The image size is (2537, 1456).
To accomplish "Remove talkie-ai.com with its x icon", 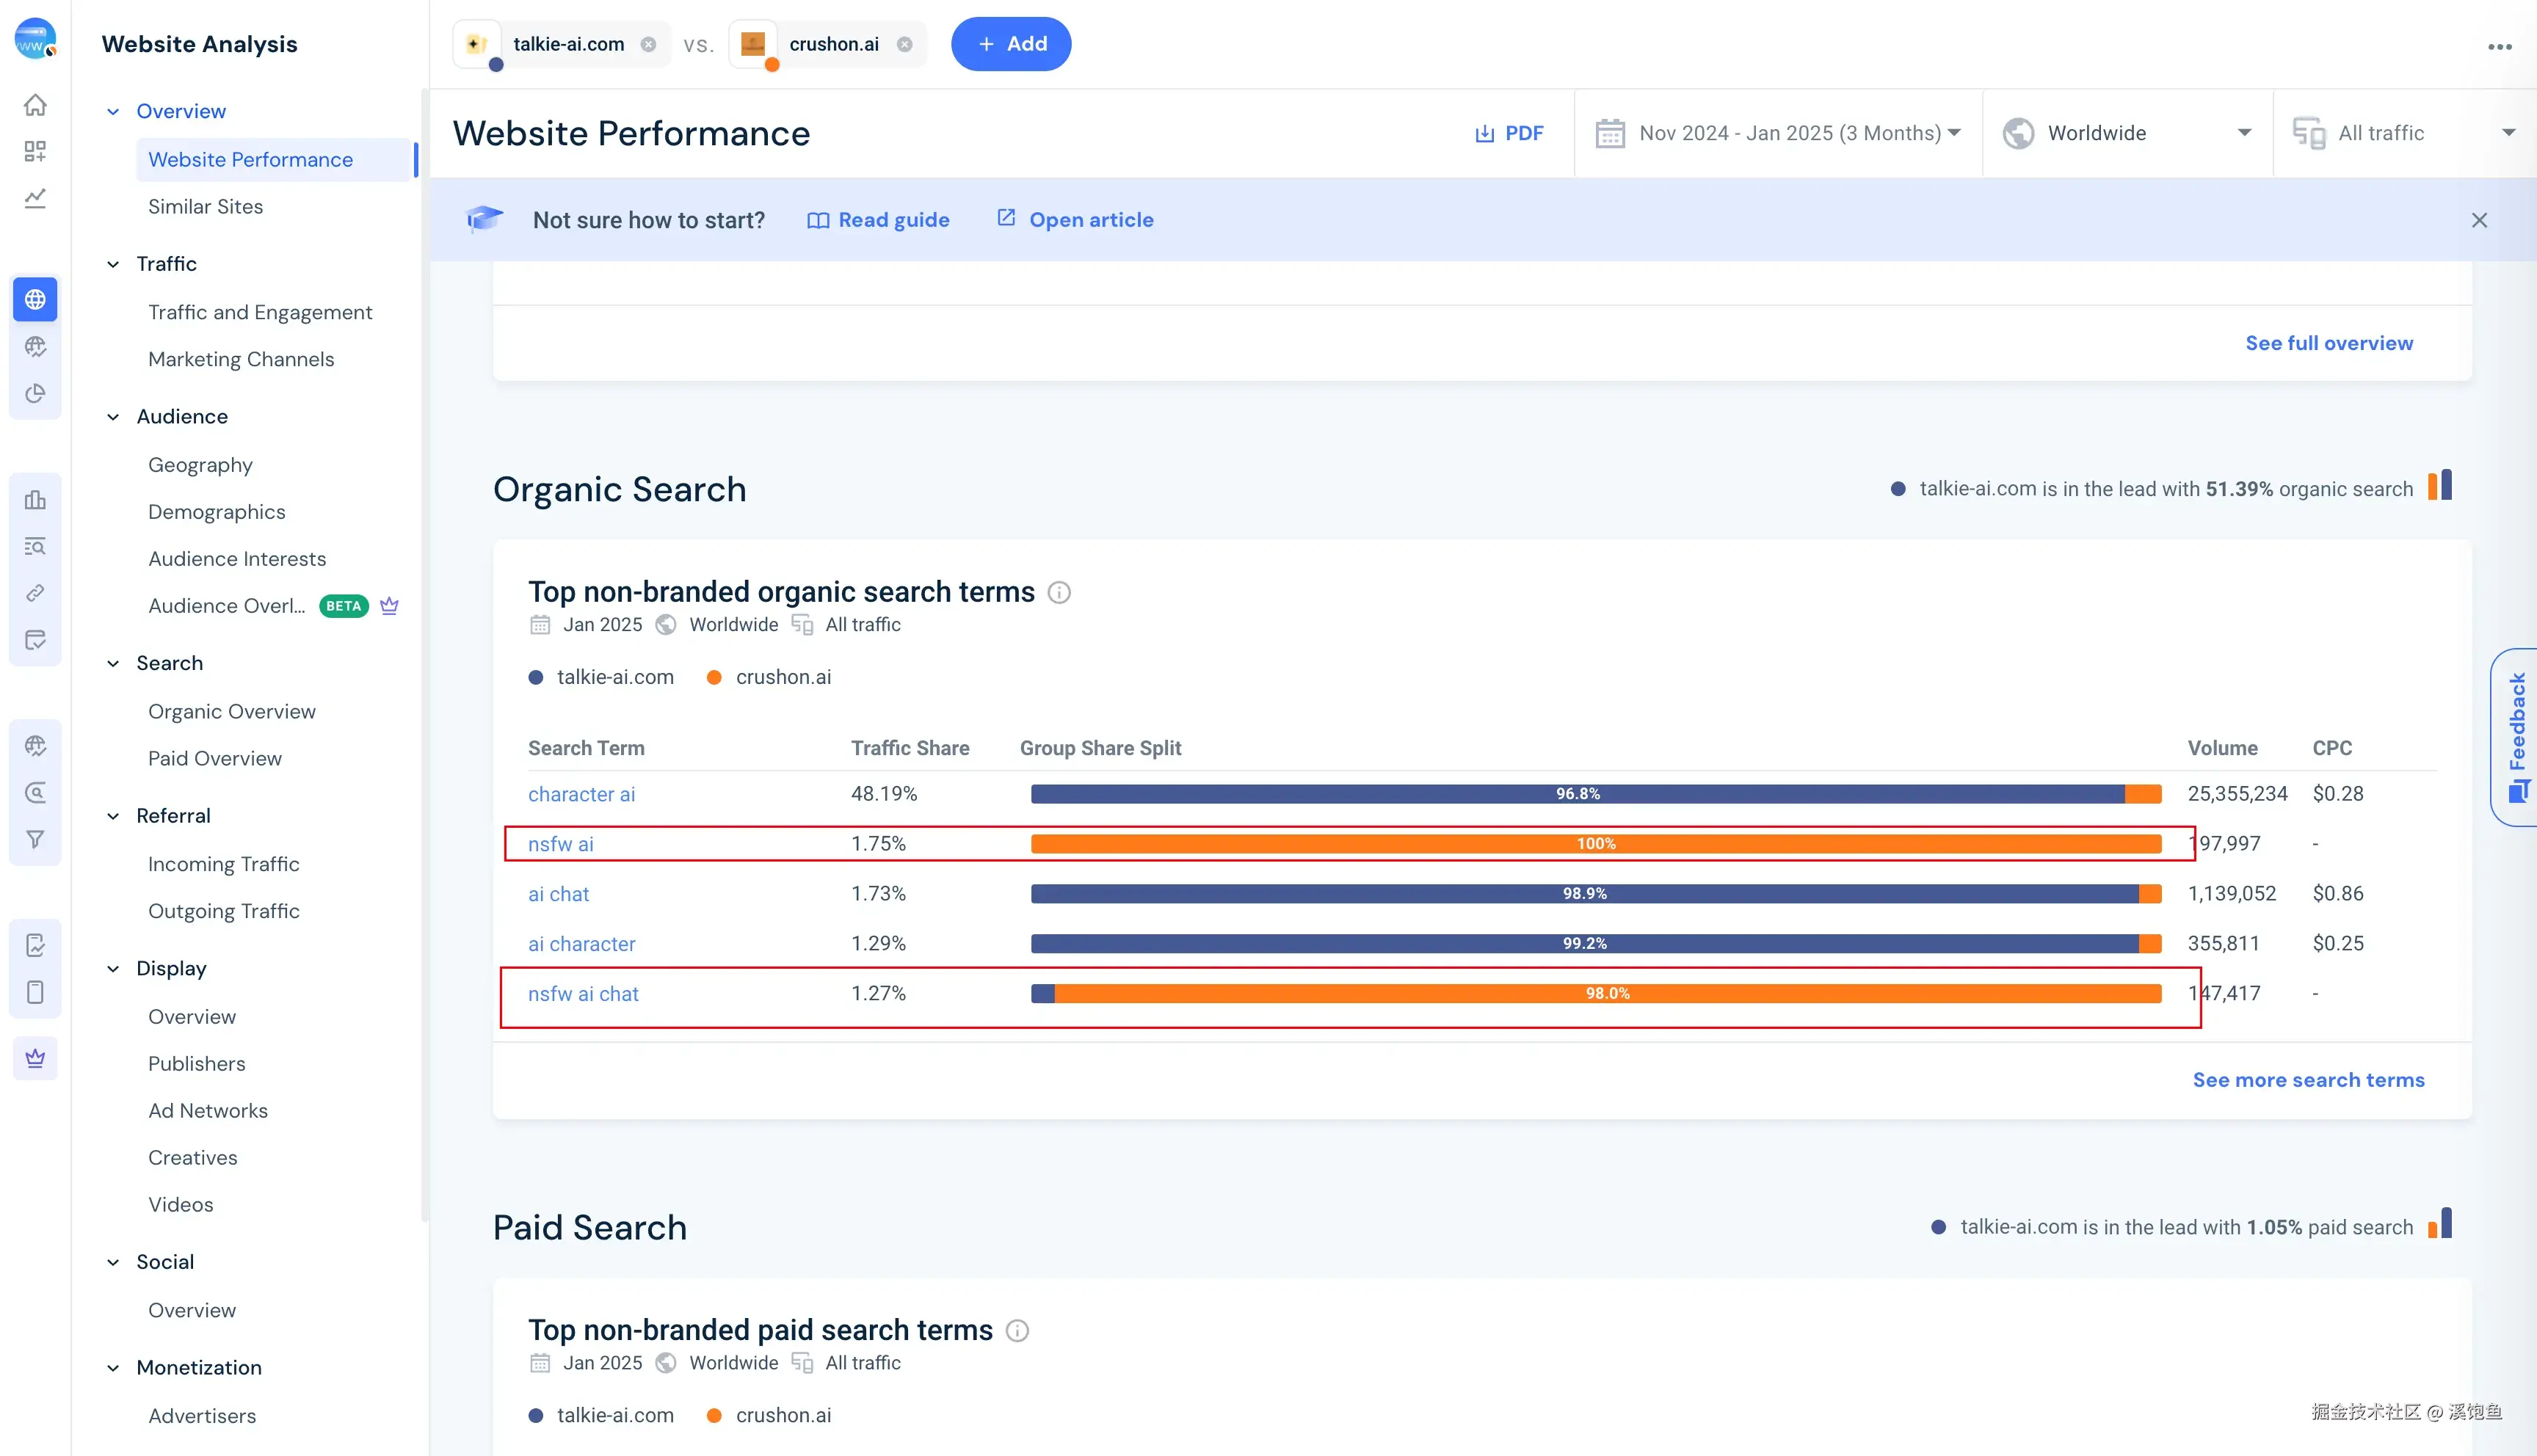I will pyautogui.click(x=648, y=44).
